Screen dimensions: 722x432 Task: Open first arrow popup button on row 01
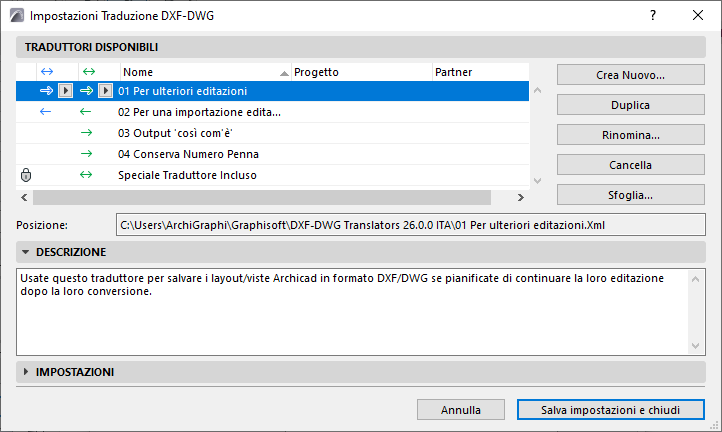pyautogui.click(x=64, y=91)
